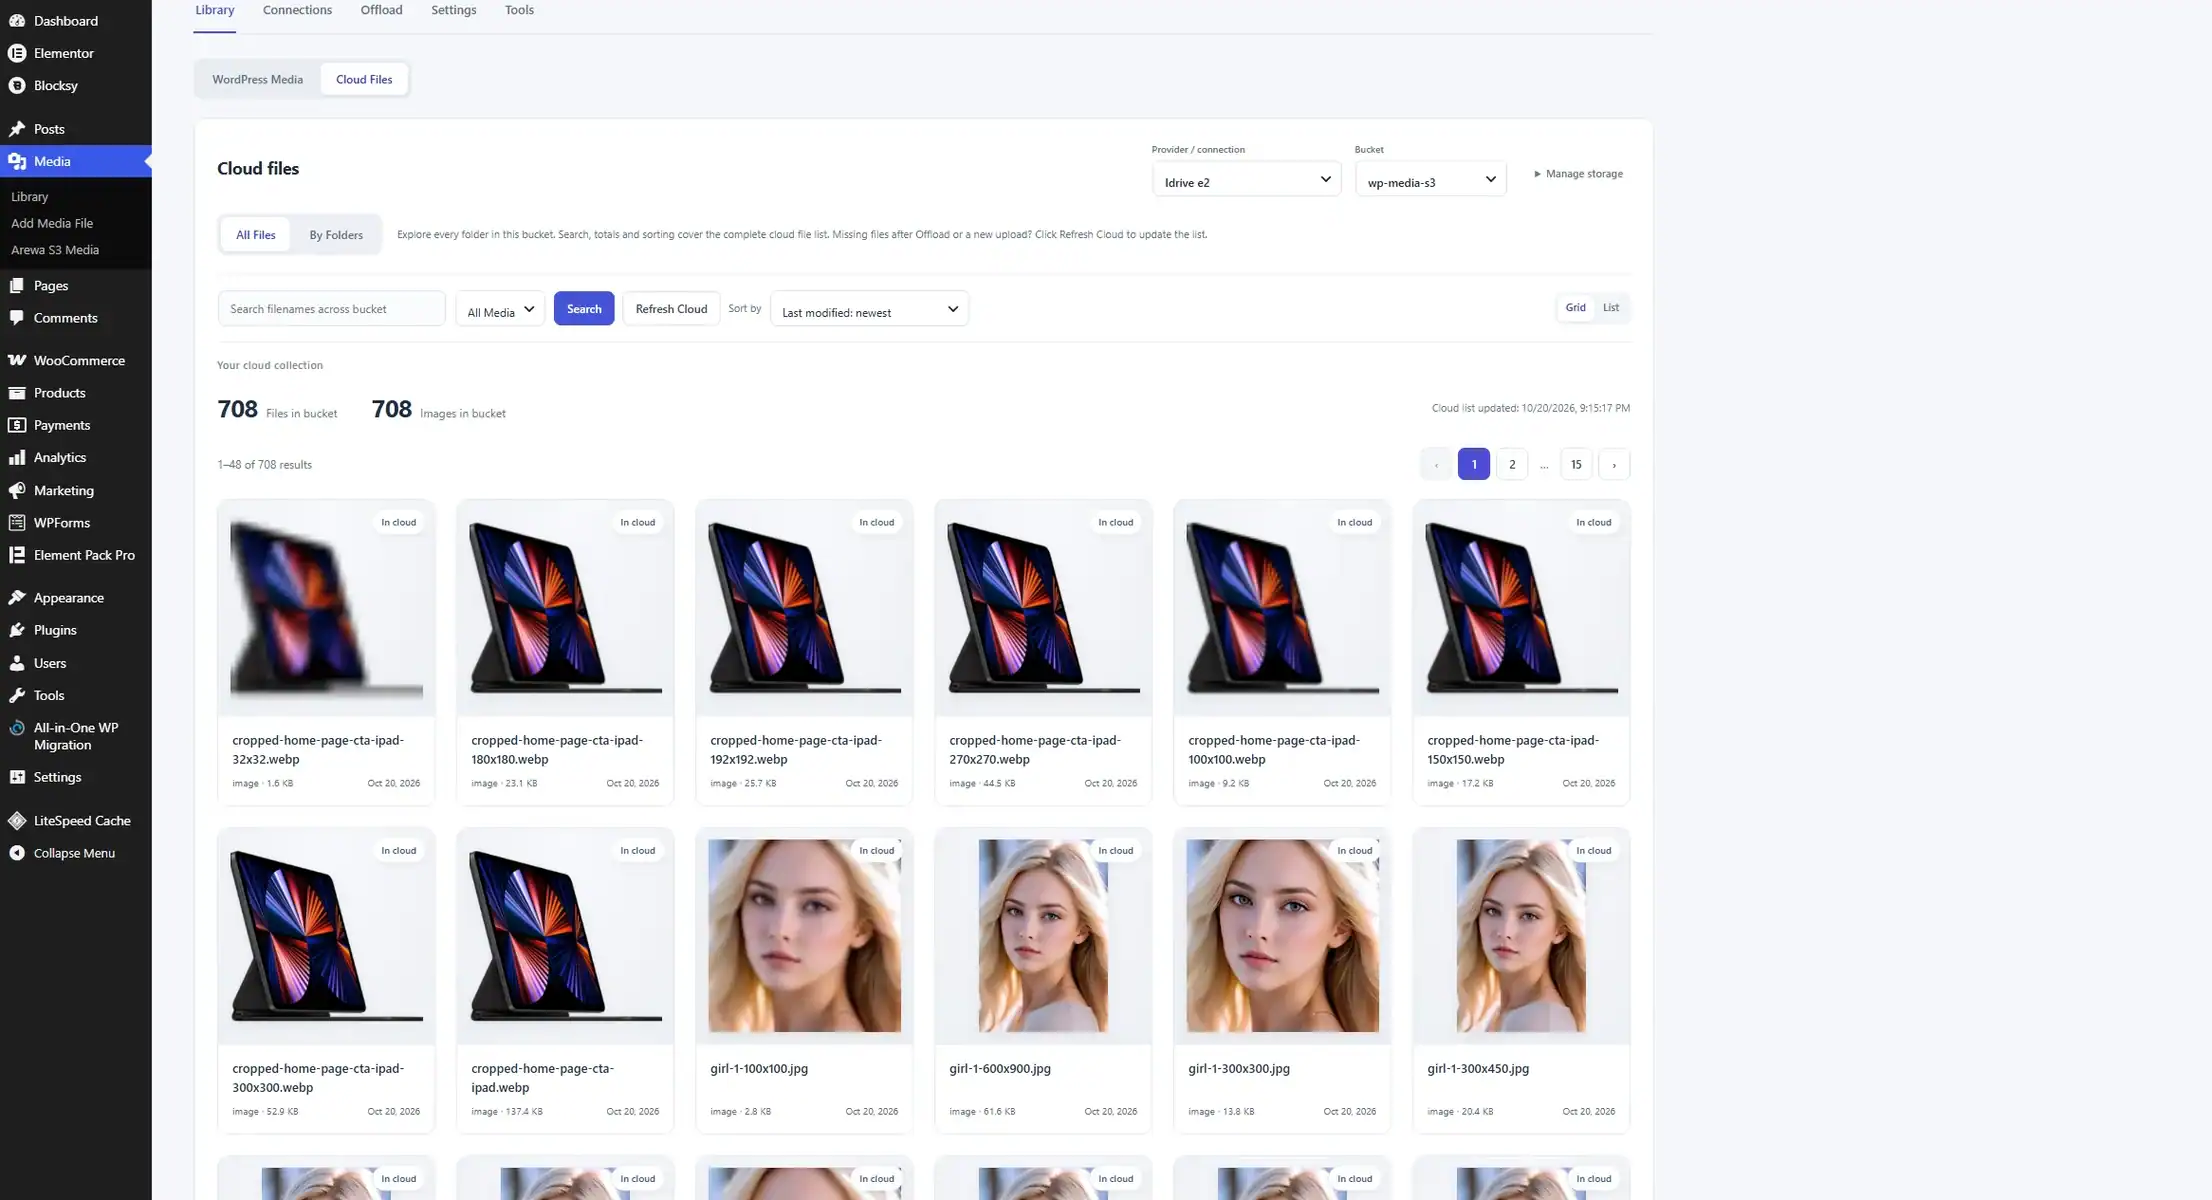Click filename cropped-home-page-cta-ipad-300x300.webp
The image size is (2212, 1200).
pos(318,1078)
